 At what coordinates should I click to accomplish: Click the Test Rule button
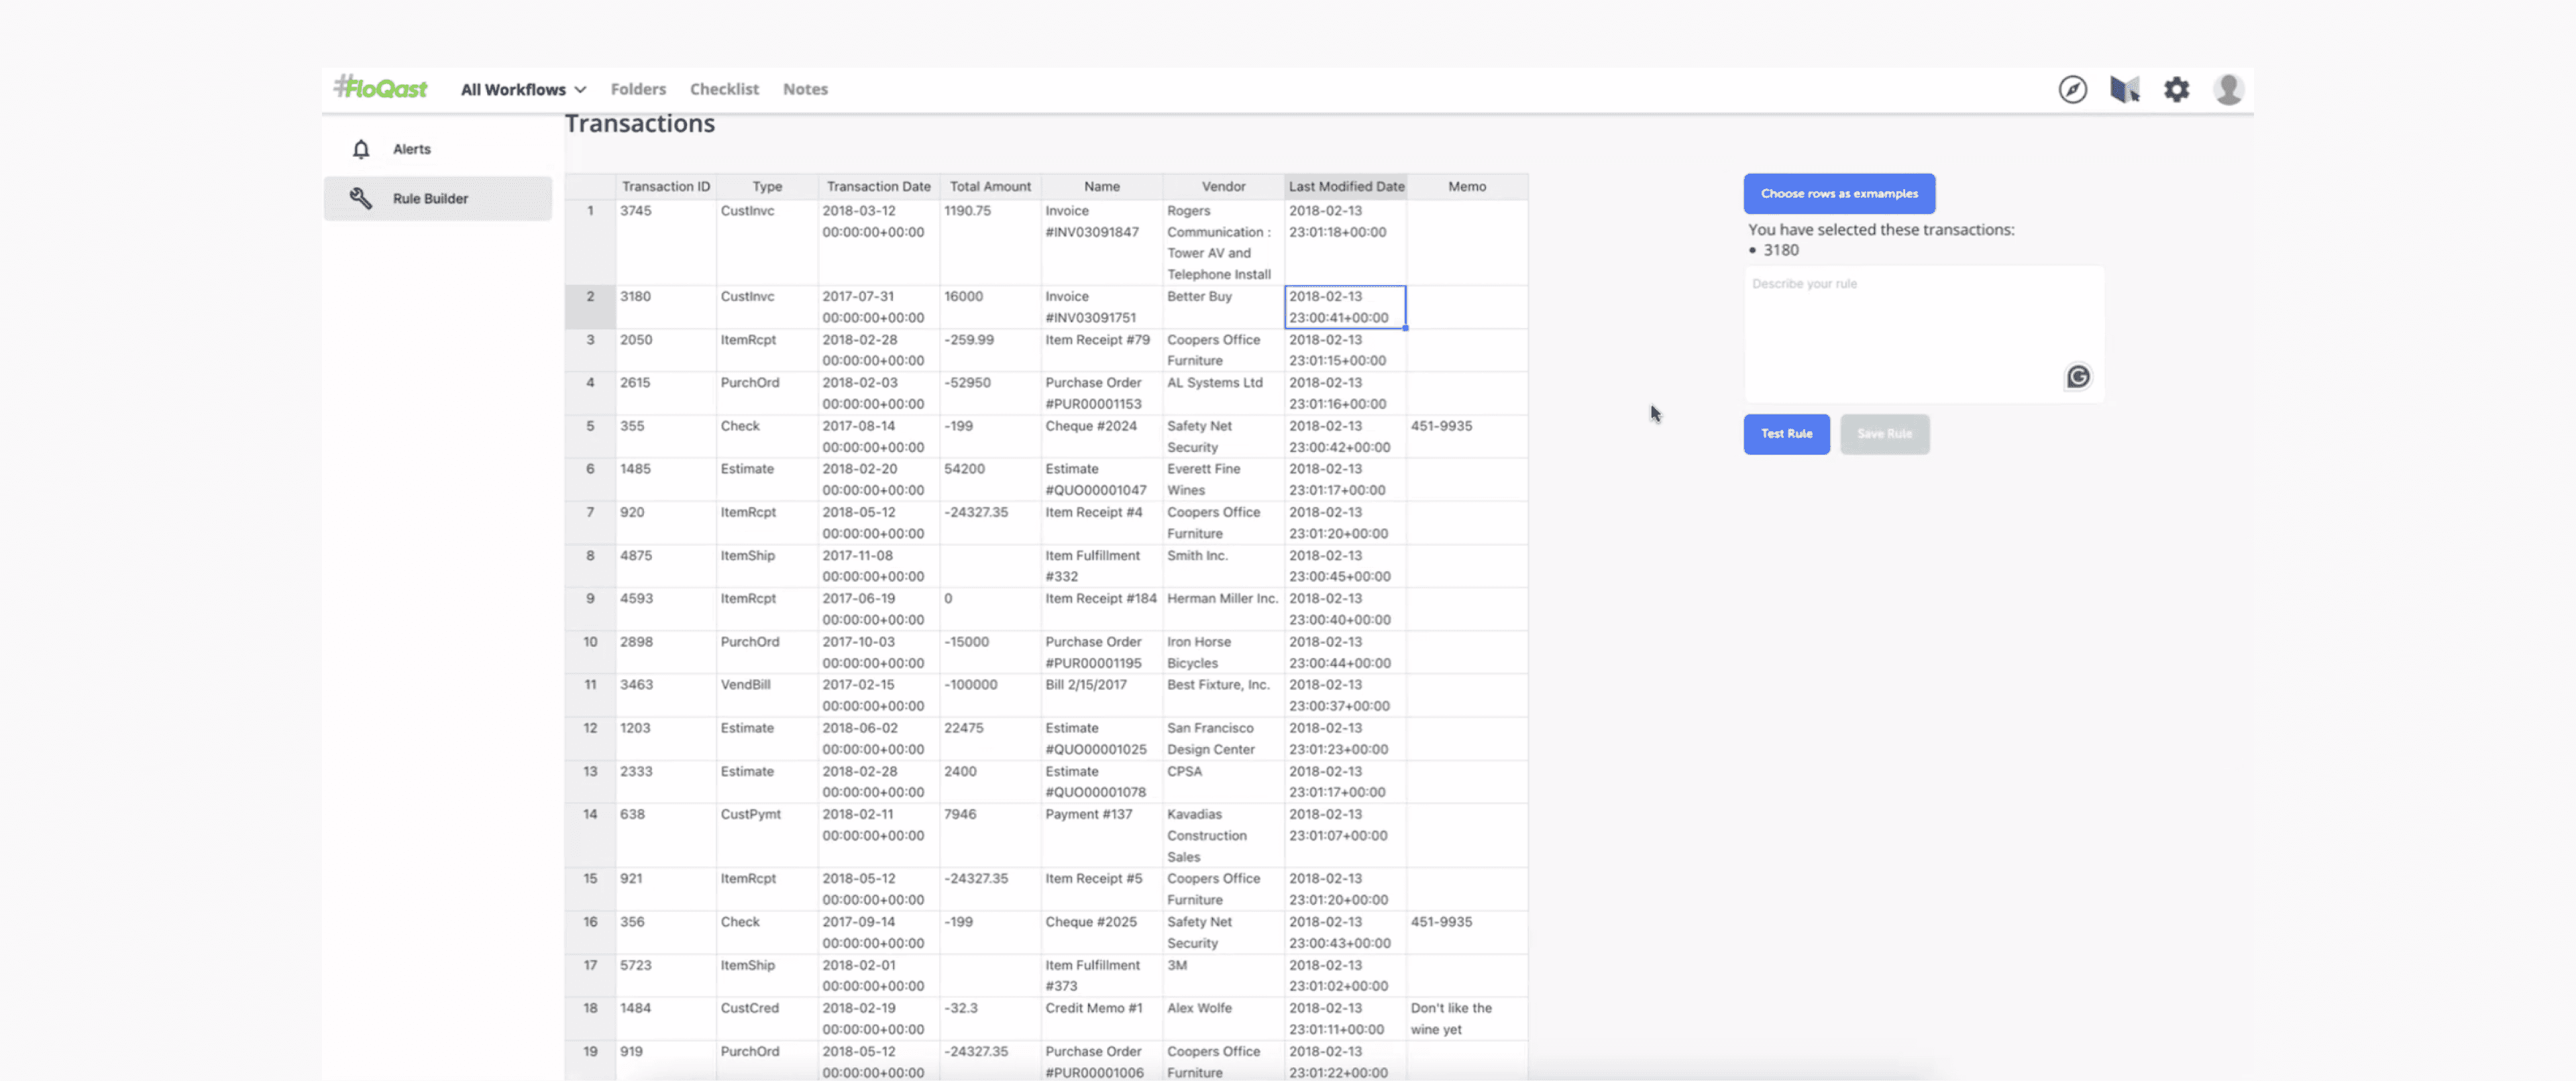click(x=1786, y=434)
